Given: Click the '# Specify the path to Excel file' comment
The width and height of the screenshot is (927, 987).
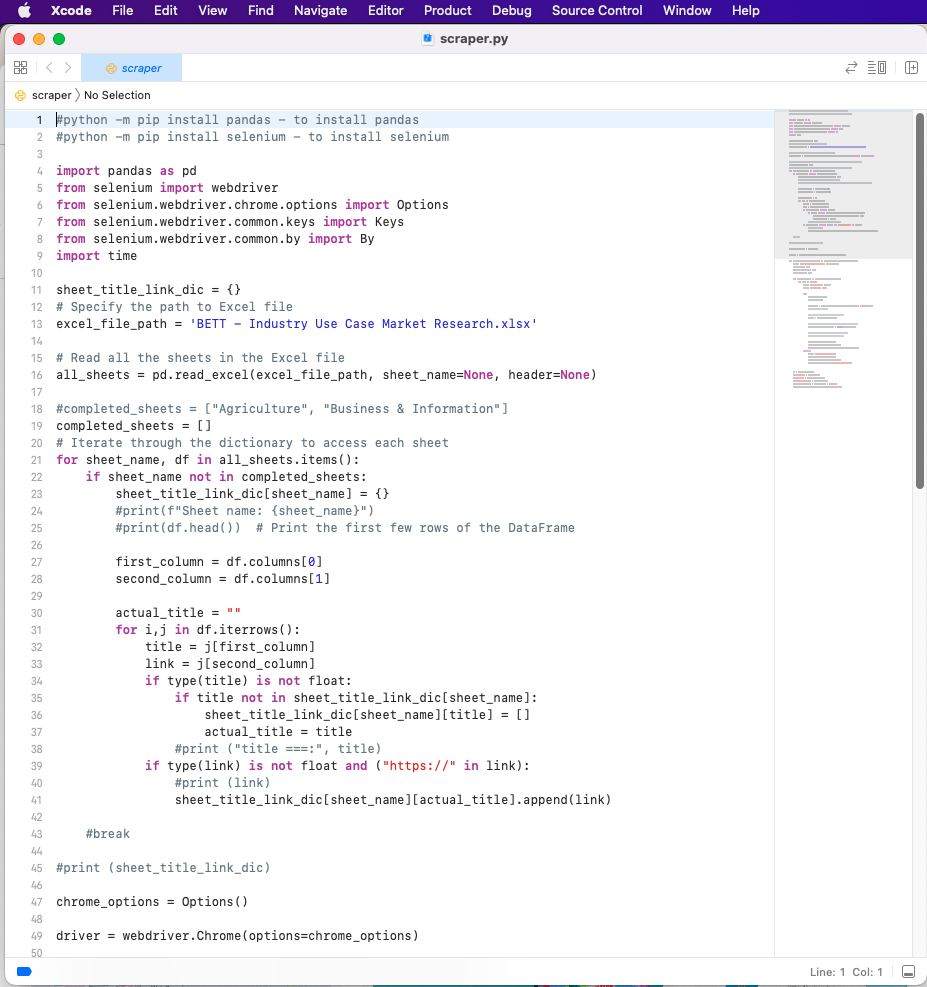Looking at the screenshot, I should pos(174,307).
